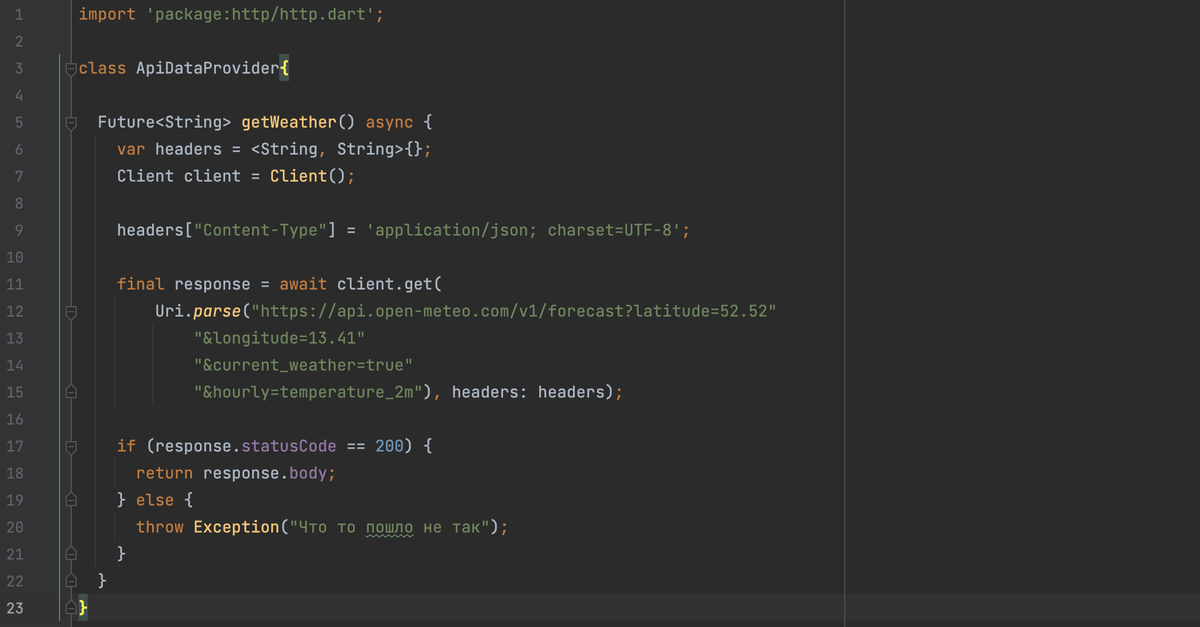Click the "Content-Type" string key
This screenshot has height=627, width=1200.
tap(260, 230)
